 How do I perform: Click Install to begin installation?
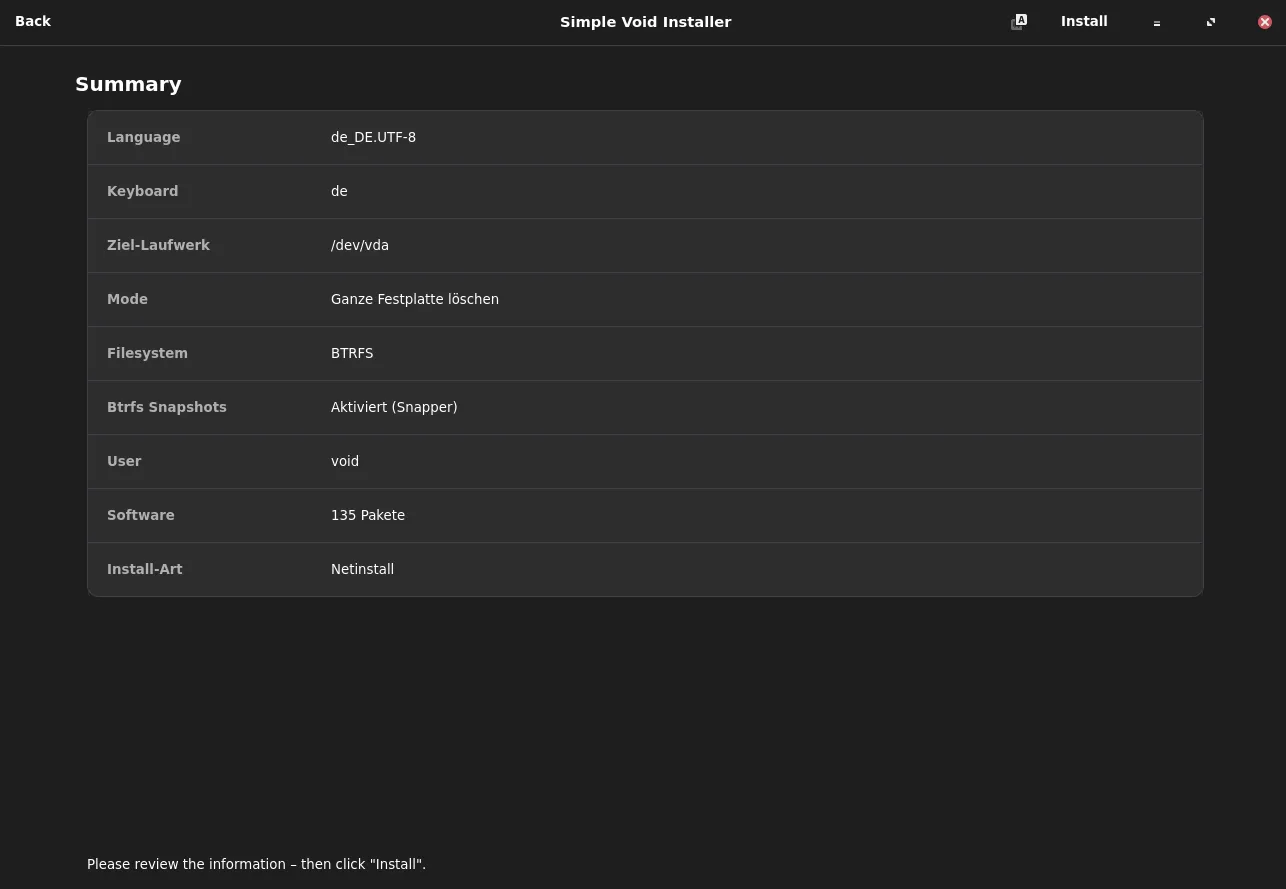coord(1084,22)
